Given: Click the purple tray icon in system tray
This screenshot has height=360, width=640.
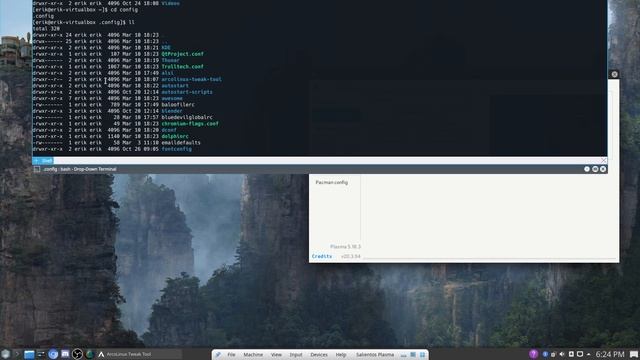Looking at the screenshot, I should 533,354.
